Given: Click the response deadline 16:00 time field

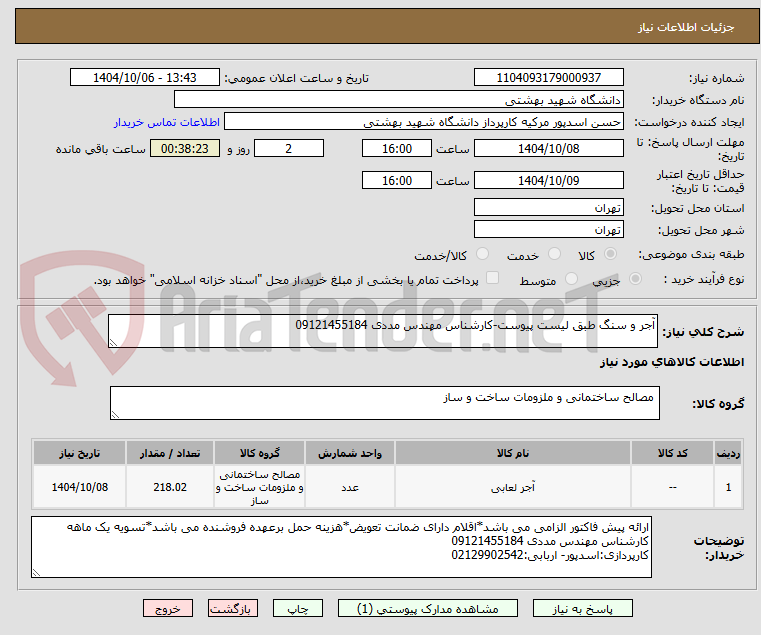Looking at the screenshot, I should click(x=397, y=148).
